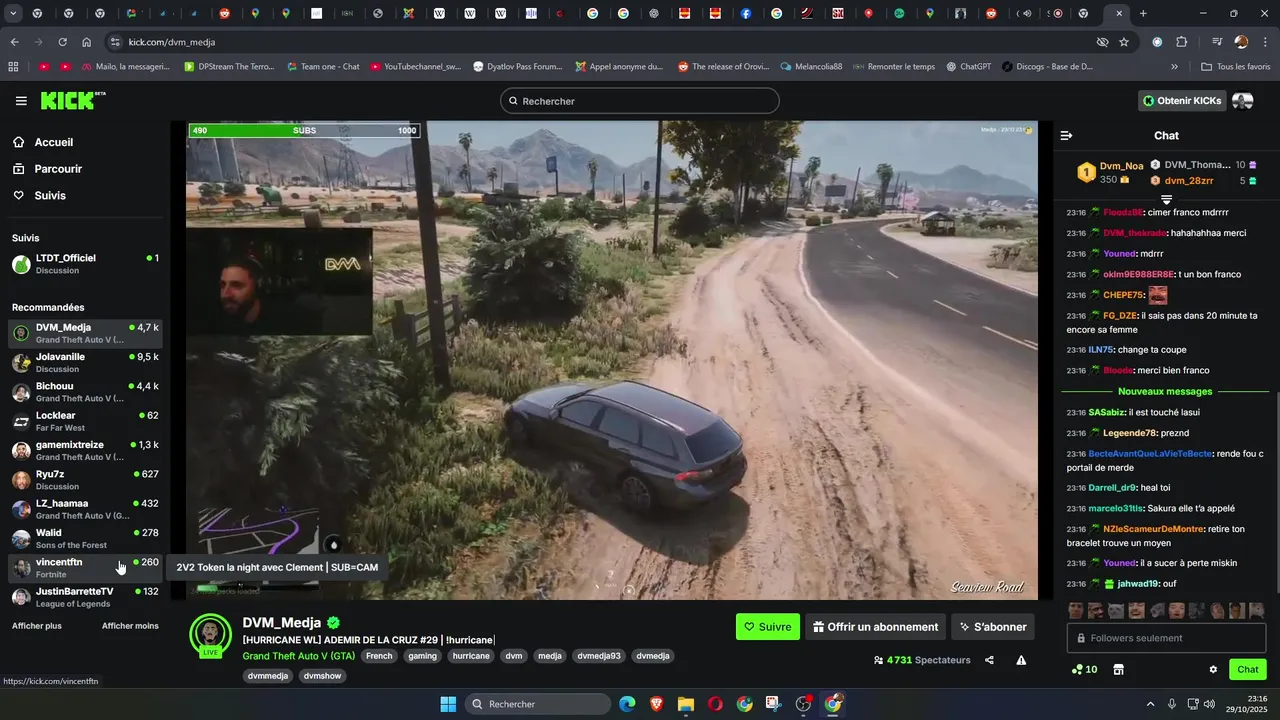Open Tous les favoris folder
The width and height of the screenshot is (1280, 720).
pyautogui.click(x=1235, y=67)
